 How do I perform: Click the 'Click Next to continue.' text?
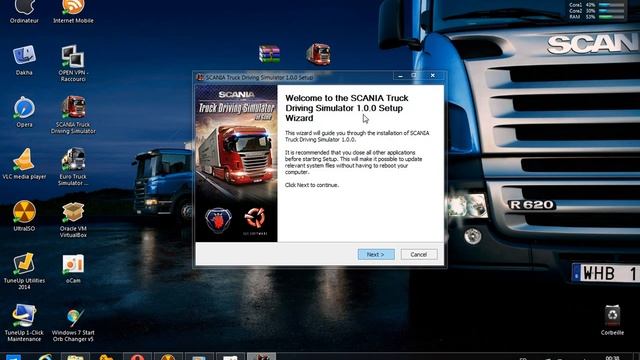(312, 185)
